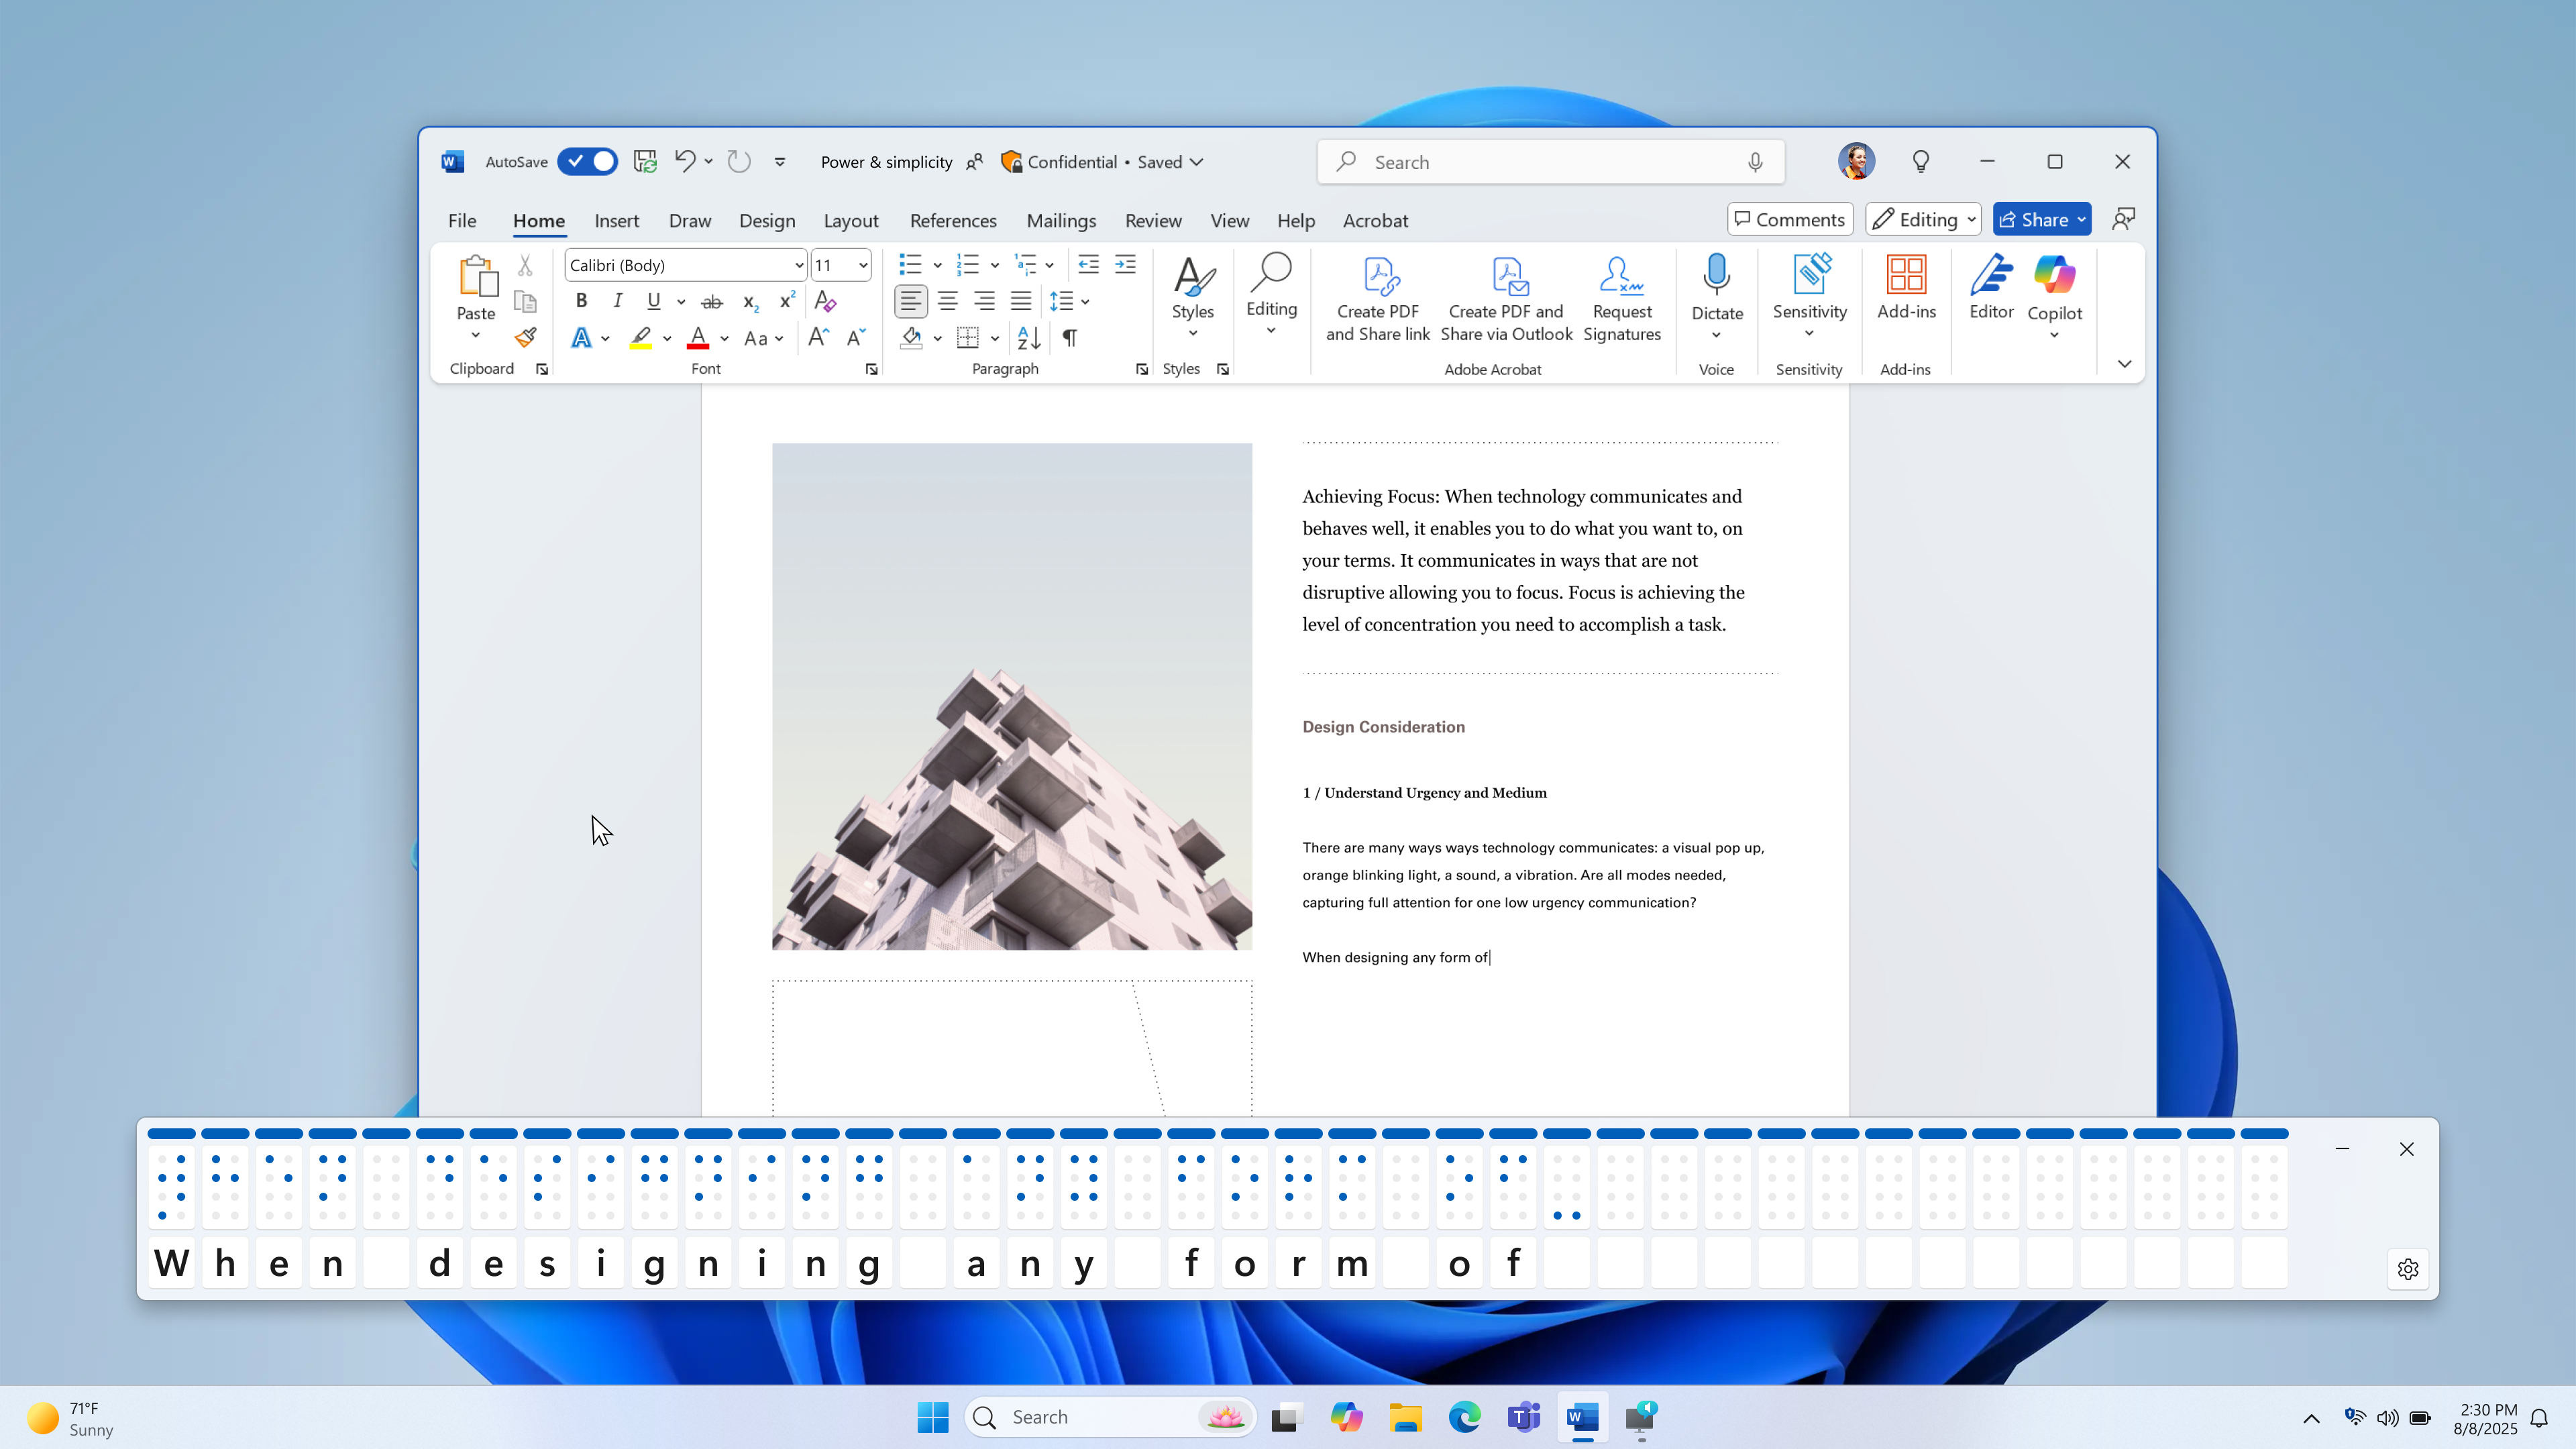2576x1449 pixels.
Task: Toggle the AutoSave switch off
Action: point(588,161)
